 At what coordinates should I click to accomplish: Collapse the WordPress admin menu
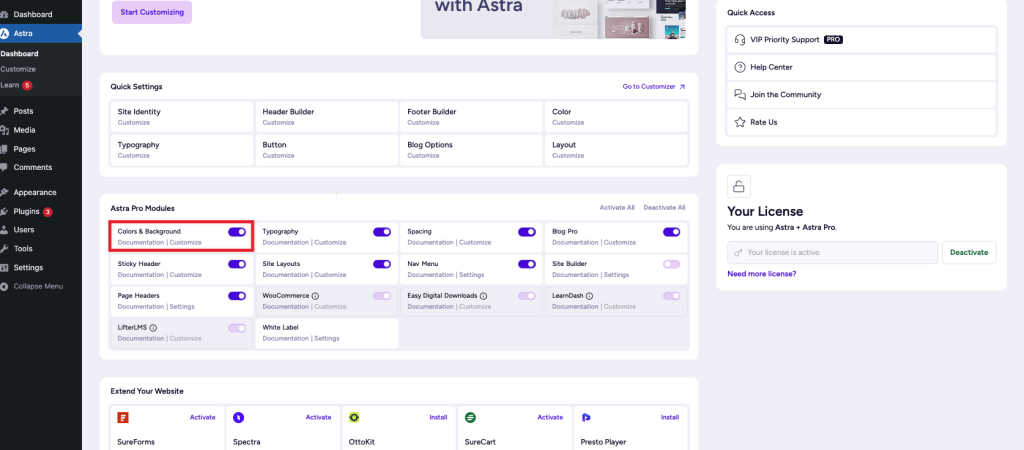38,286
